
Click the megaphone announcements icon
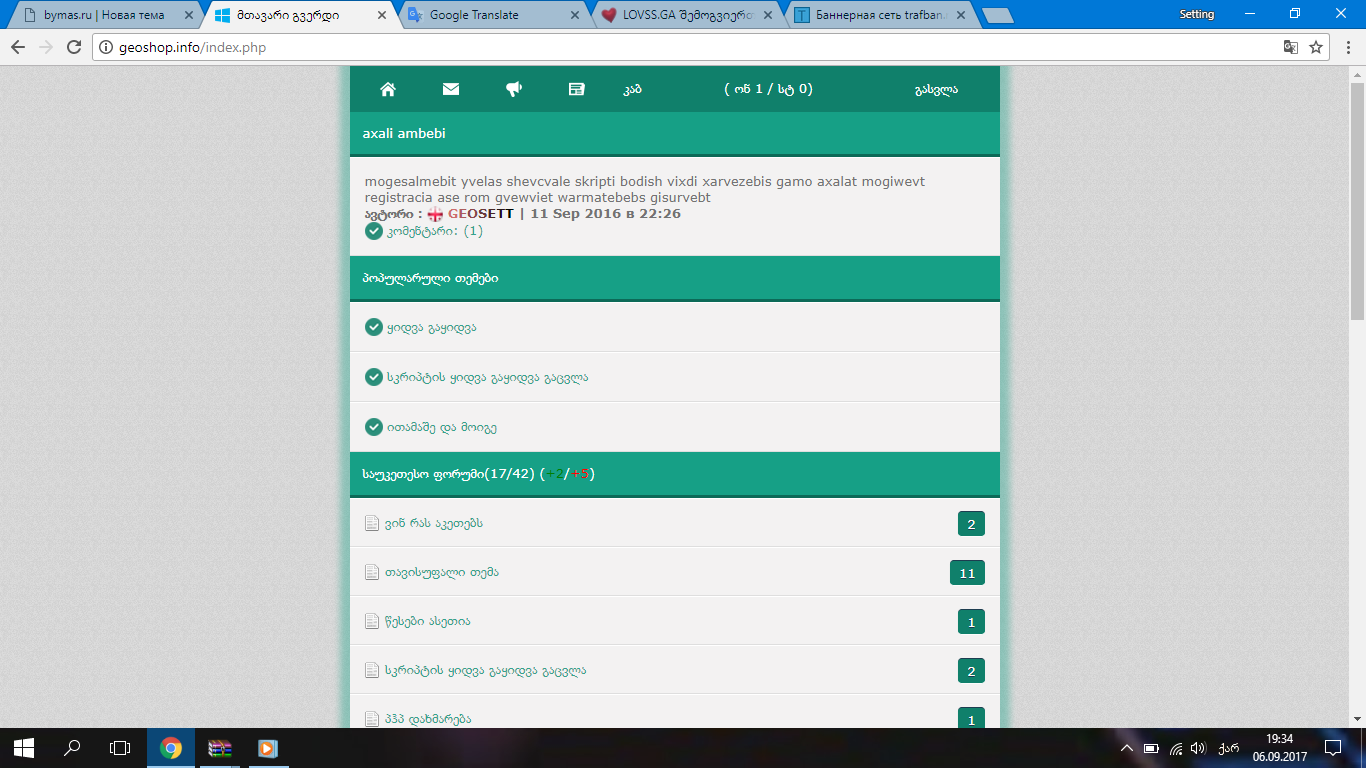point(514,89)
